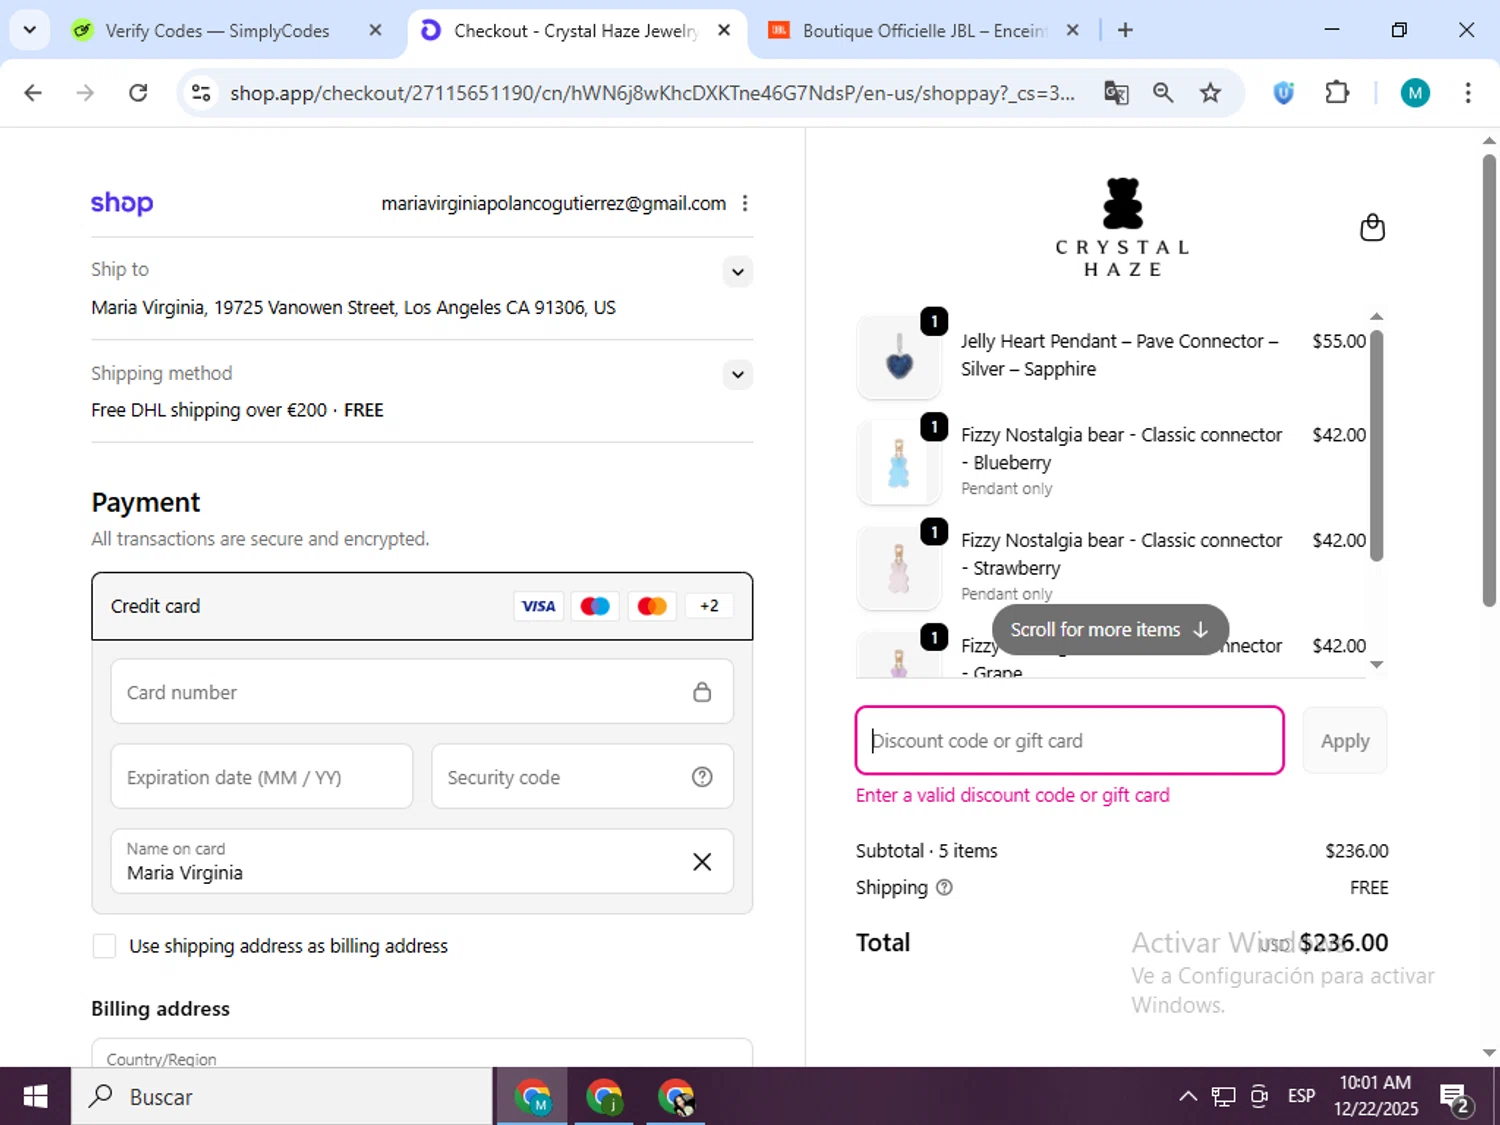Close the Checkout - Crystal Haze tab
Viewport: 1500px width, 1125px height.
pos(724,30)
